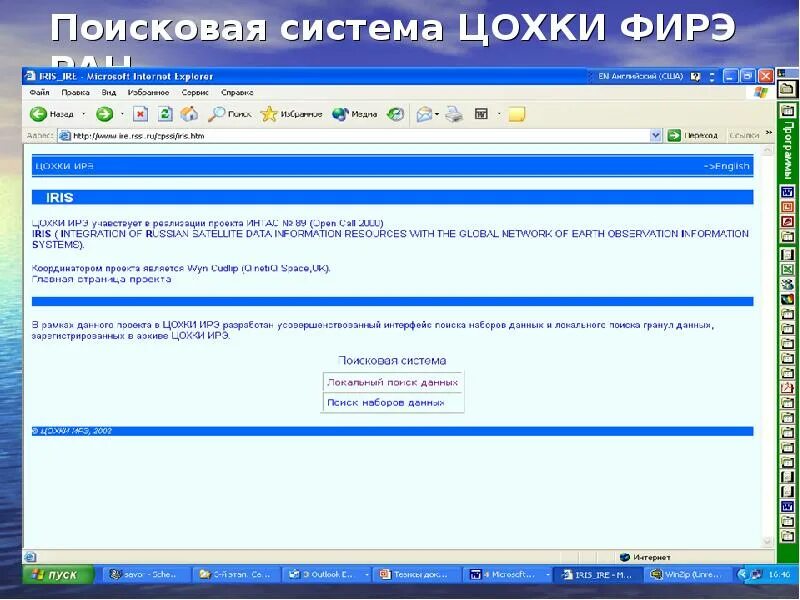The width and height of the screenshot is (800, 600).
Task: Click the Пуск start button
Action: tap(58, 574)
